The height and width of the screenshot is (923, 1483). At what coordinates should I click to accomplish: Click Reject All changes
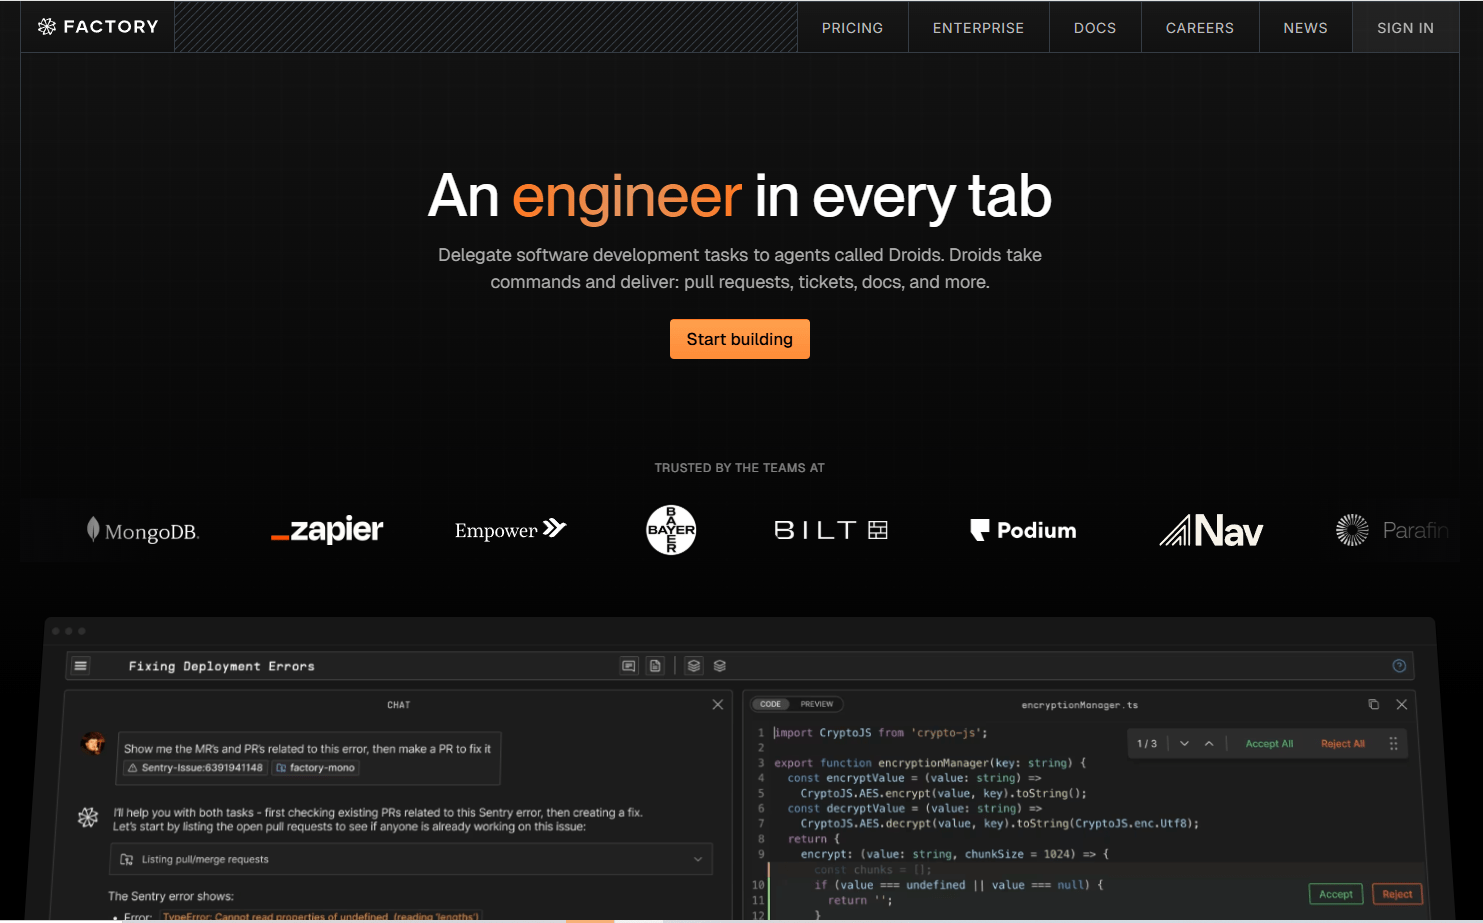click(1342, 744)
